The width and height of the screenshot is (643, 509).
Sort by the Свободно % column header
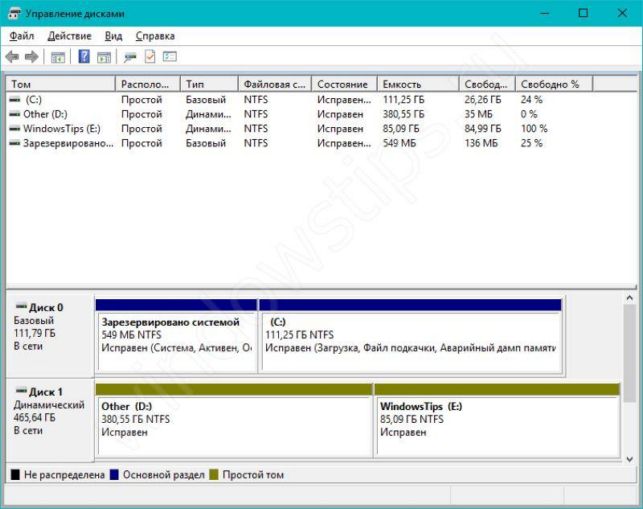[554, 84]
